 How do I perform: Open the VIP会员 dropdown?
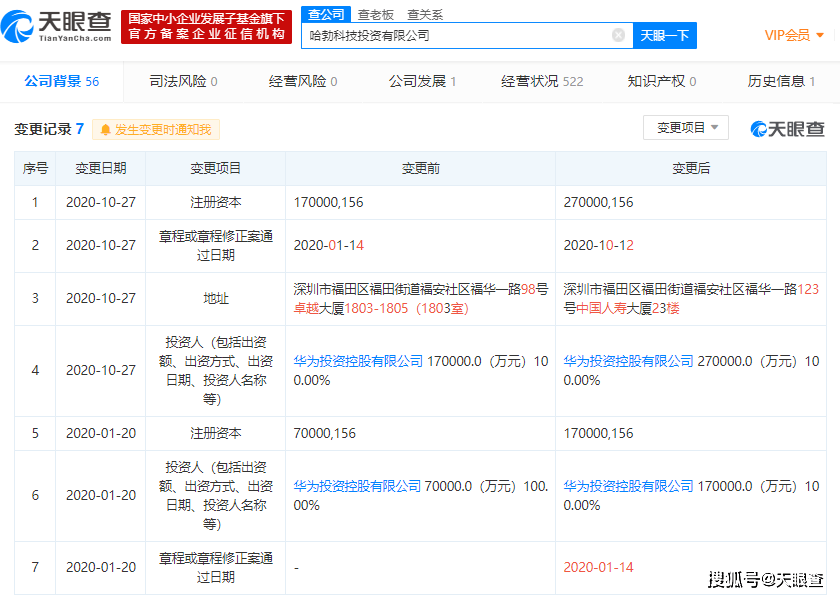coord(794,35)
